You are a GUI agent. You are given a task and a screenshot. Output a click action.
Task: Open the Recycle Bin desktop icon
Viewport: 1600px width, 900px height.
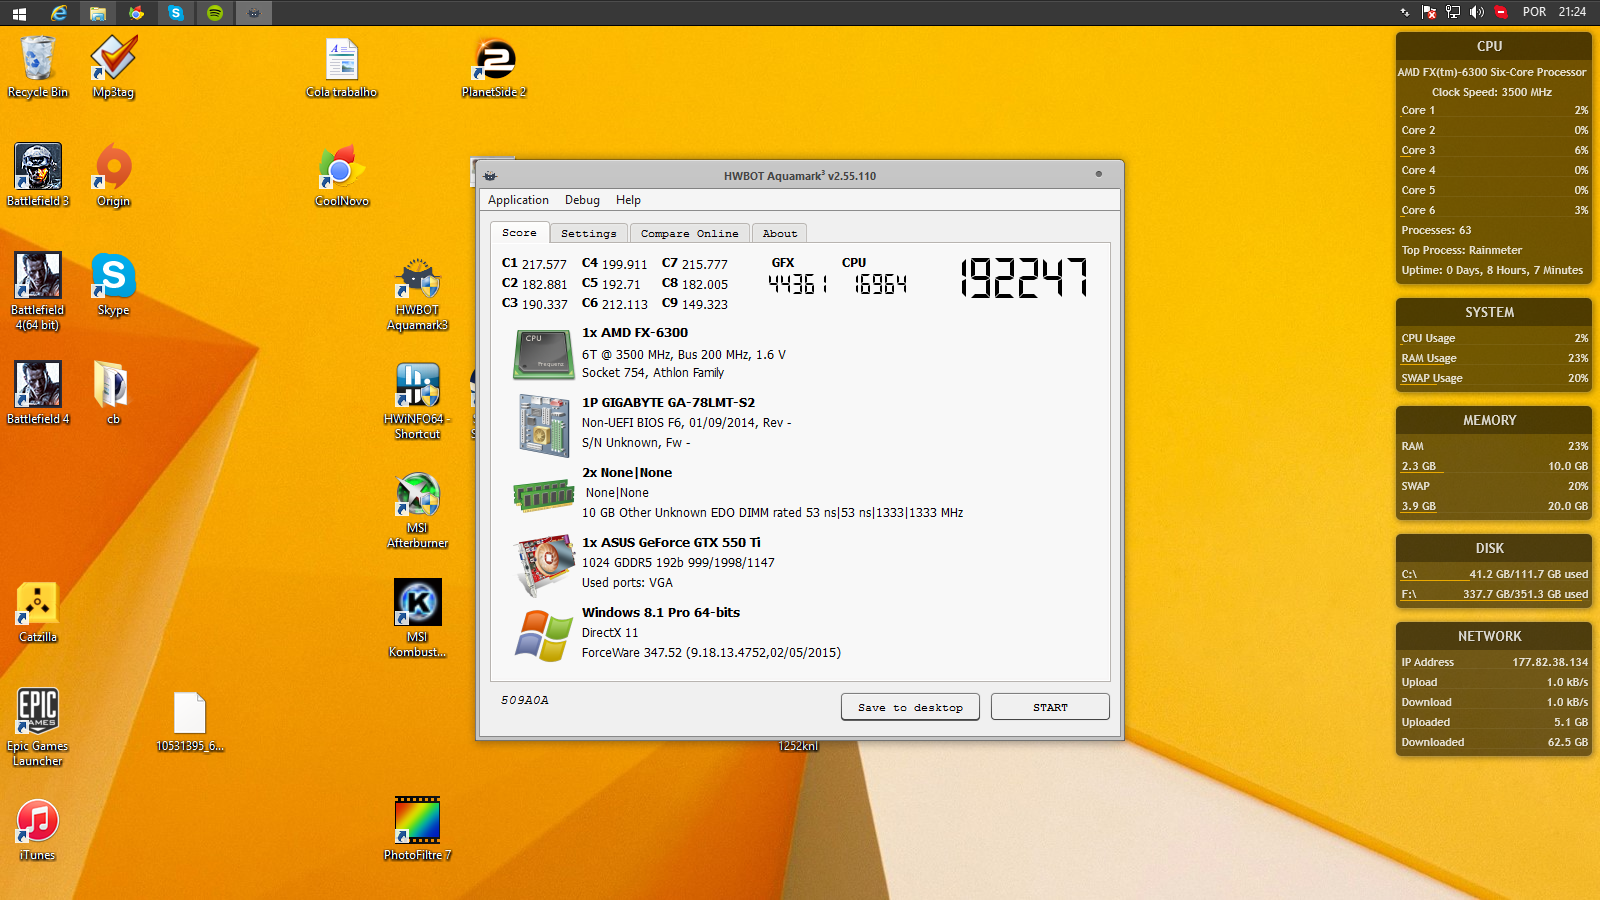point(38,66)
